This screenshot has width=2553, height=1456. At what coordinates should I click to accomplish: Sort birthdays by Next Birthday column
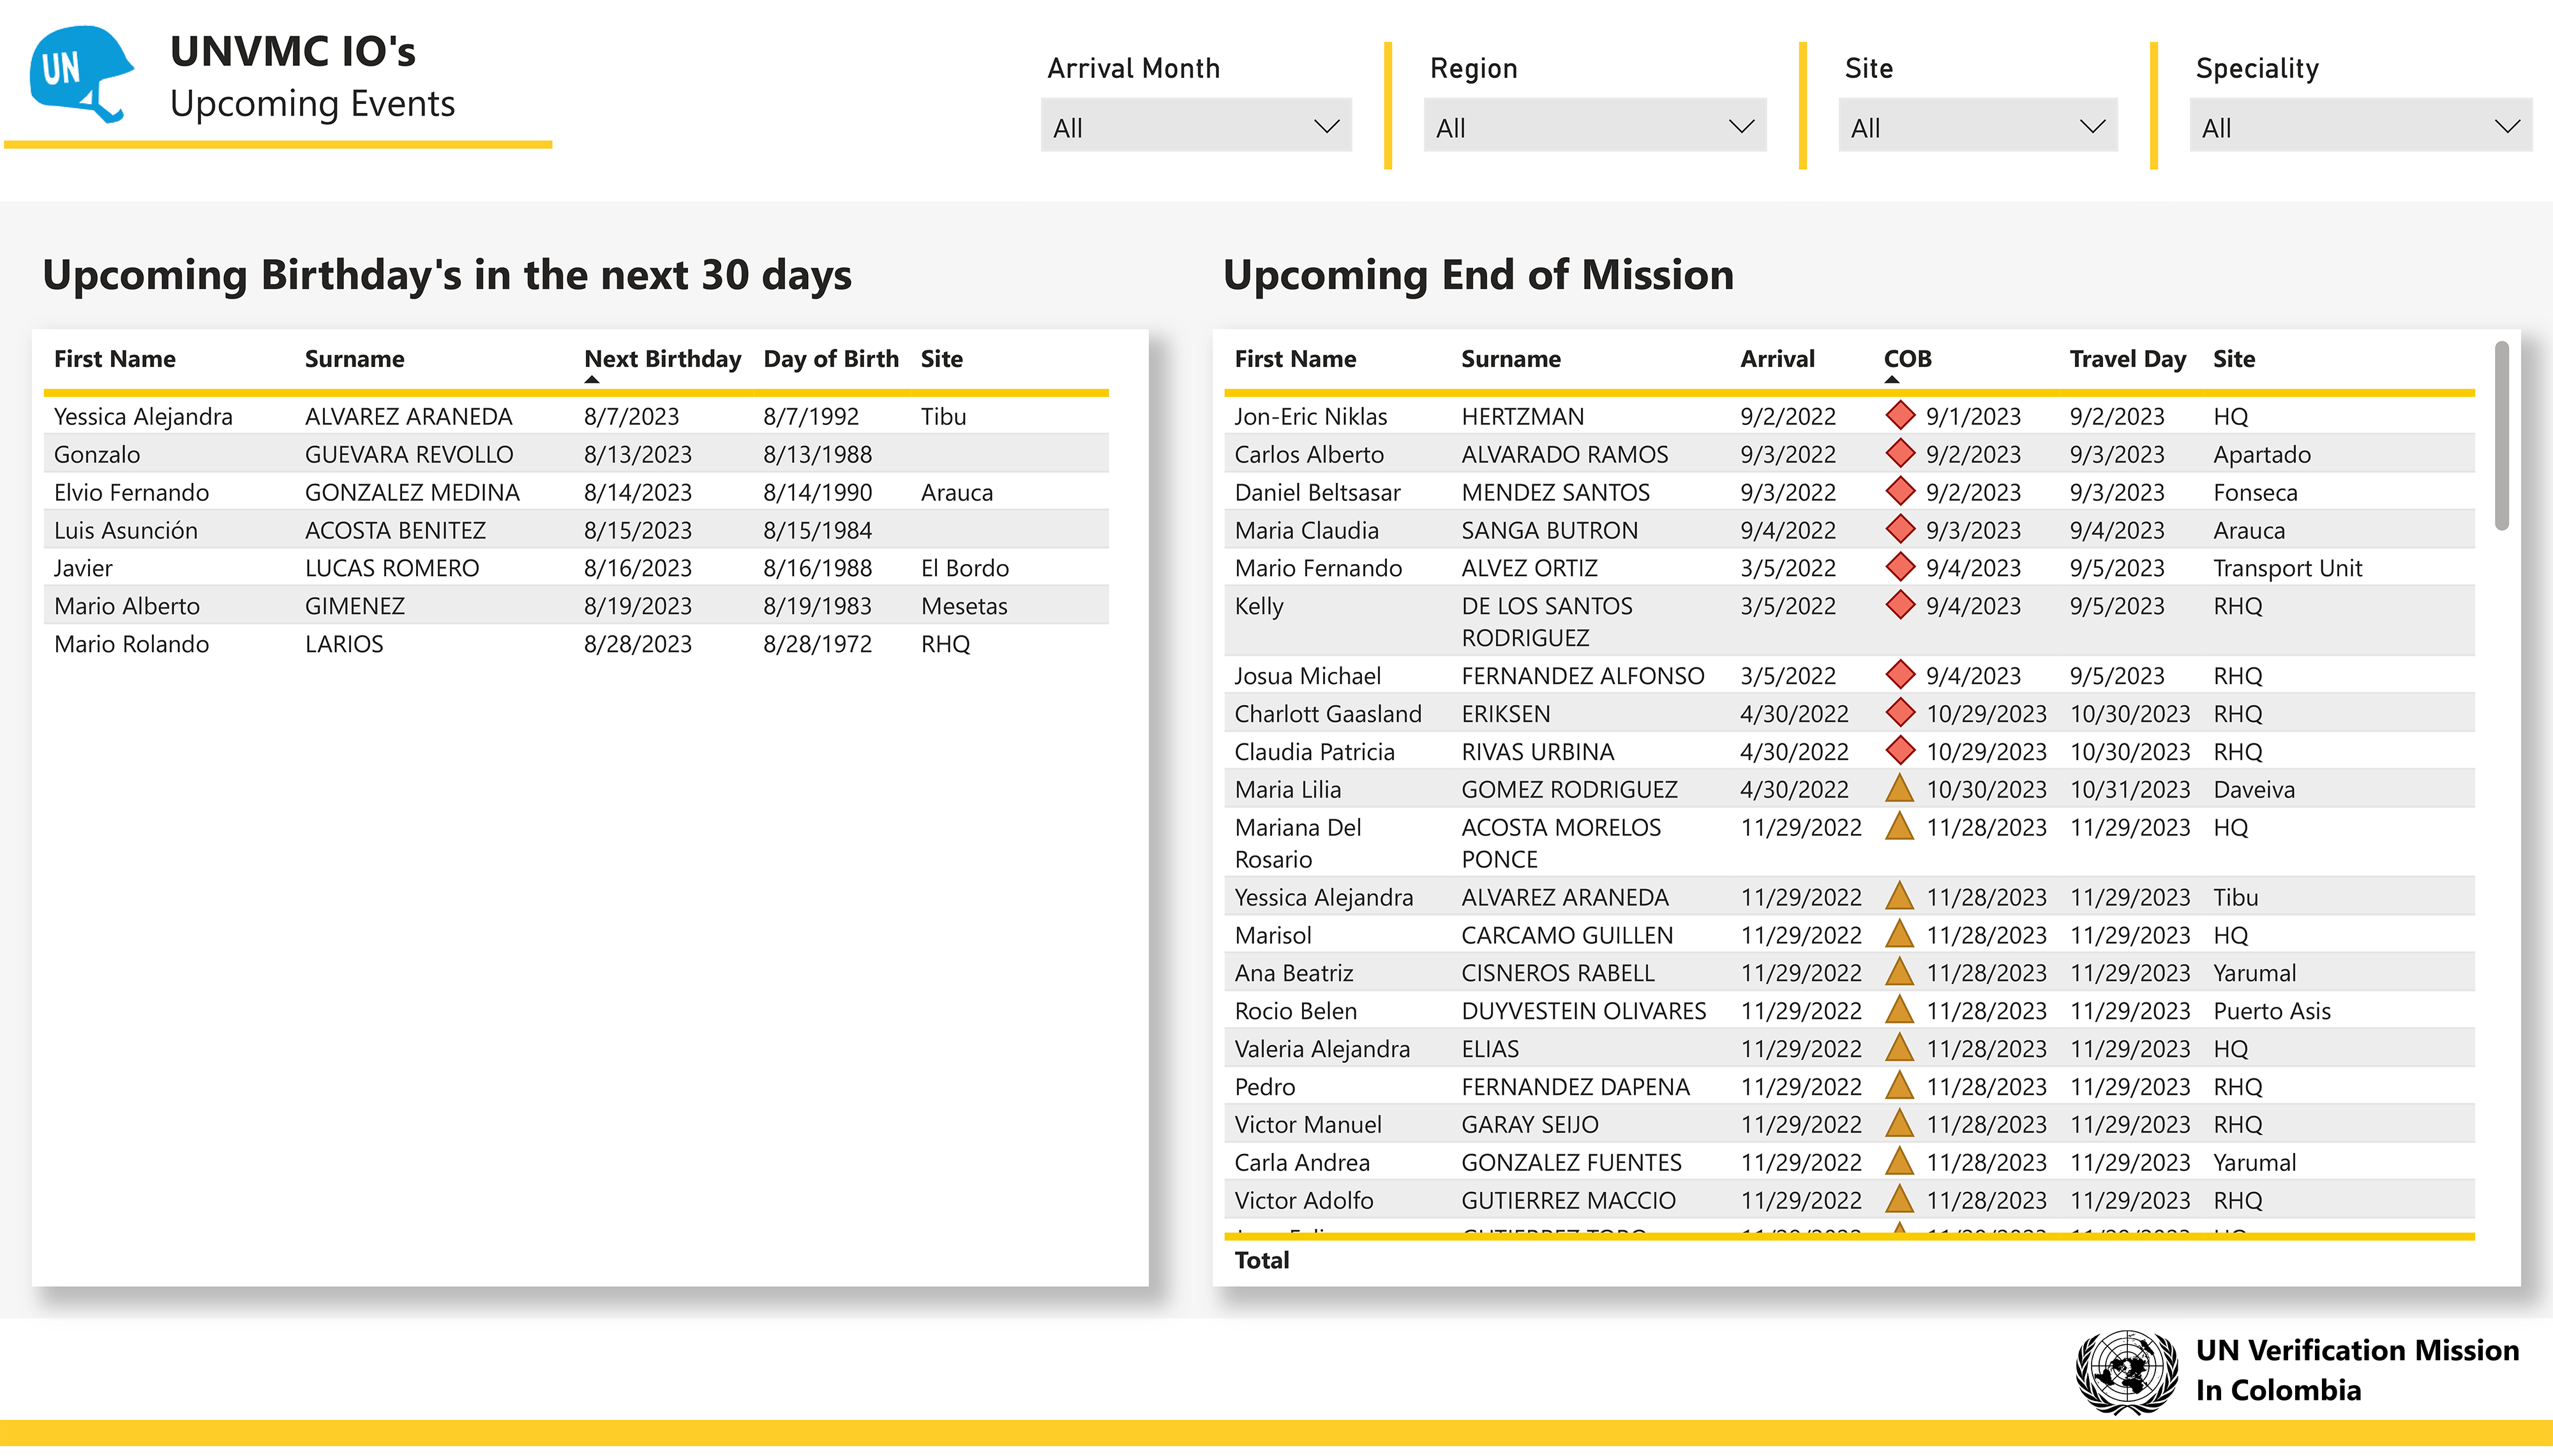(662, 359)
